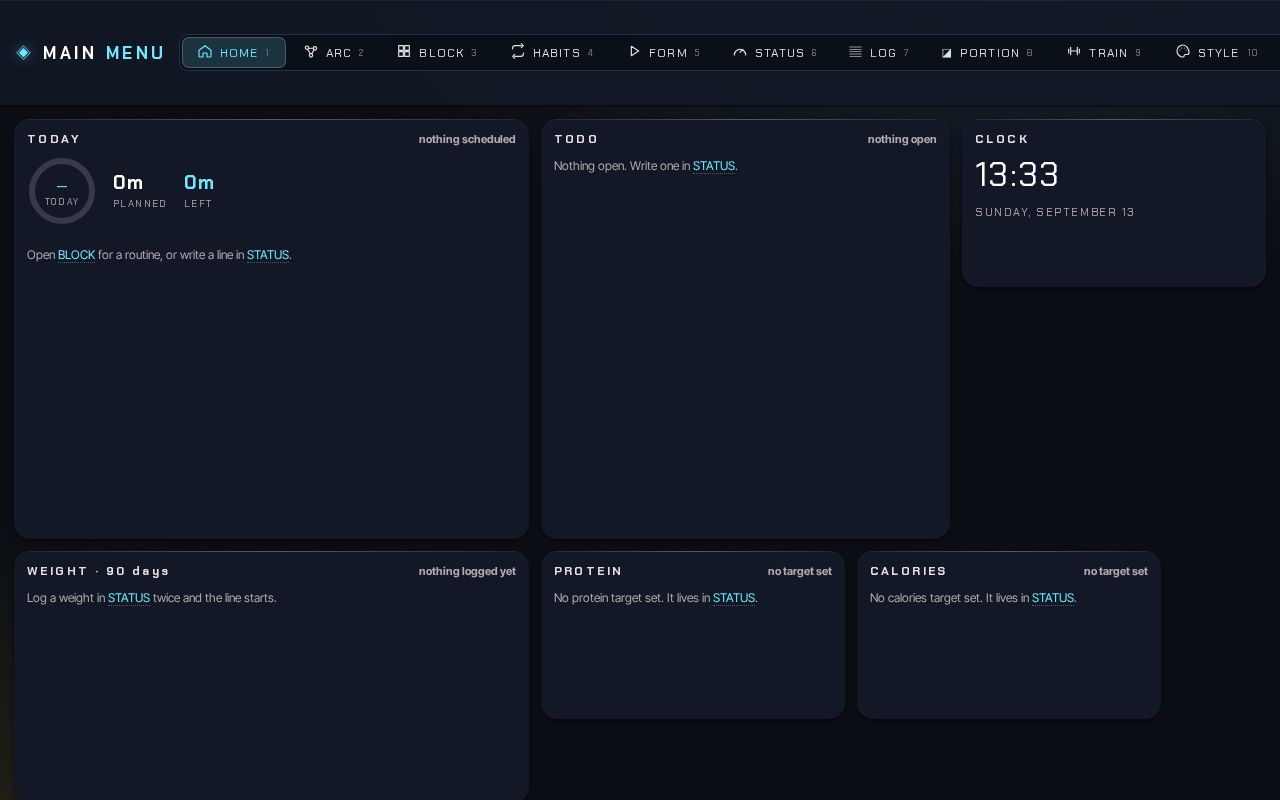This screenshot has height=800, width=1280.
Task: Switch to the ARC tab label
Action: point(339,53)
